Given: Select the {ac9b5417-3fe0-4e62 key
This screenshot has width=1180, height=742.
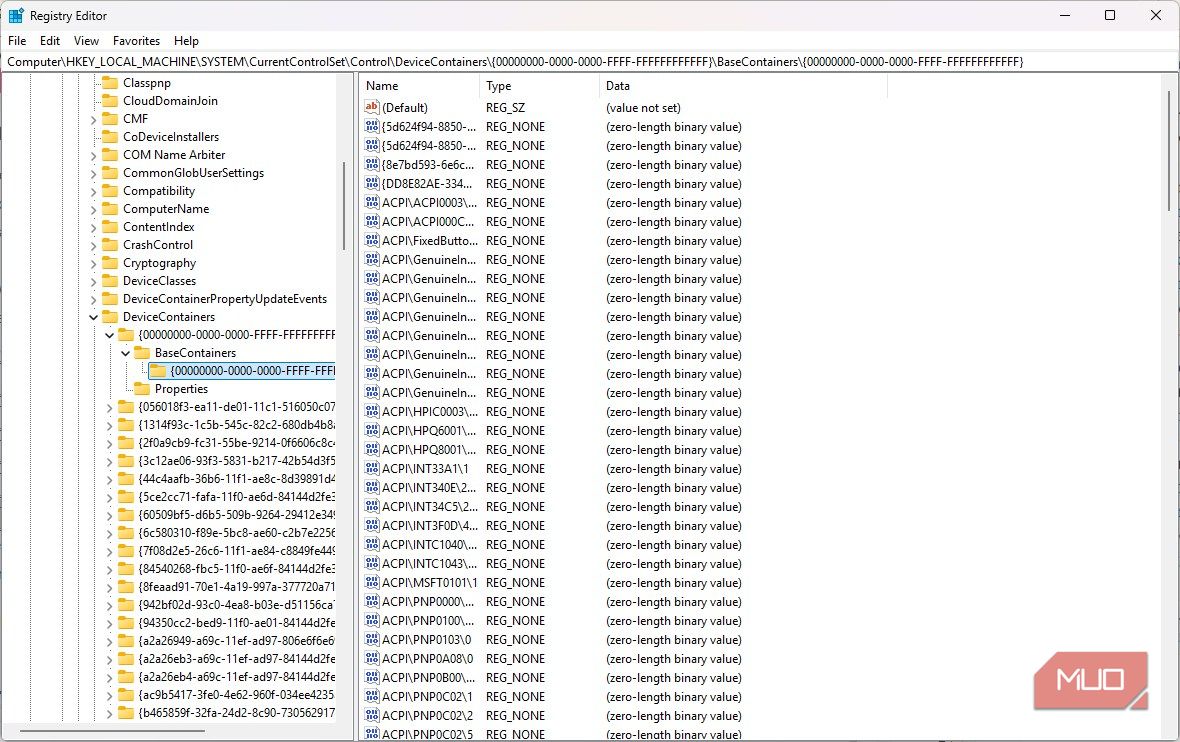Looking at the screenshot, I should click(x=236, y=695).
